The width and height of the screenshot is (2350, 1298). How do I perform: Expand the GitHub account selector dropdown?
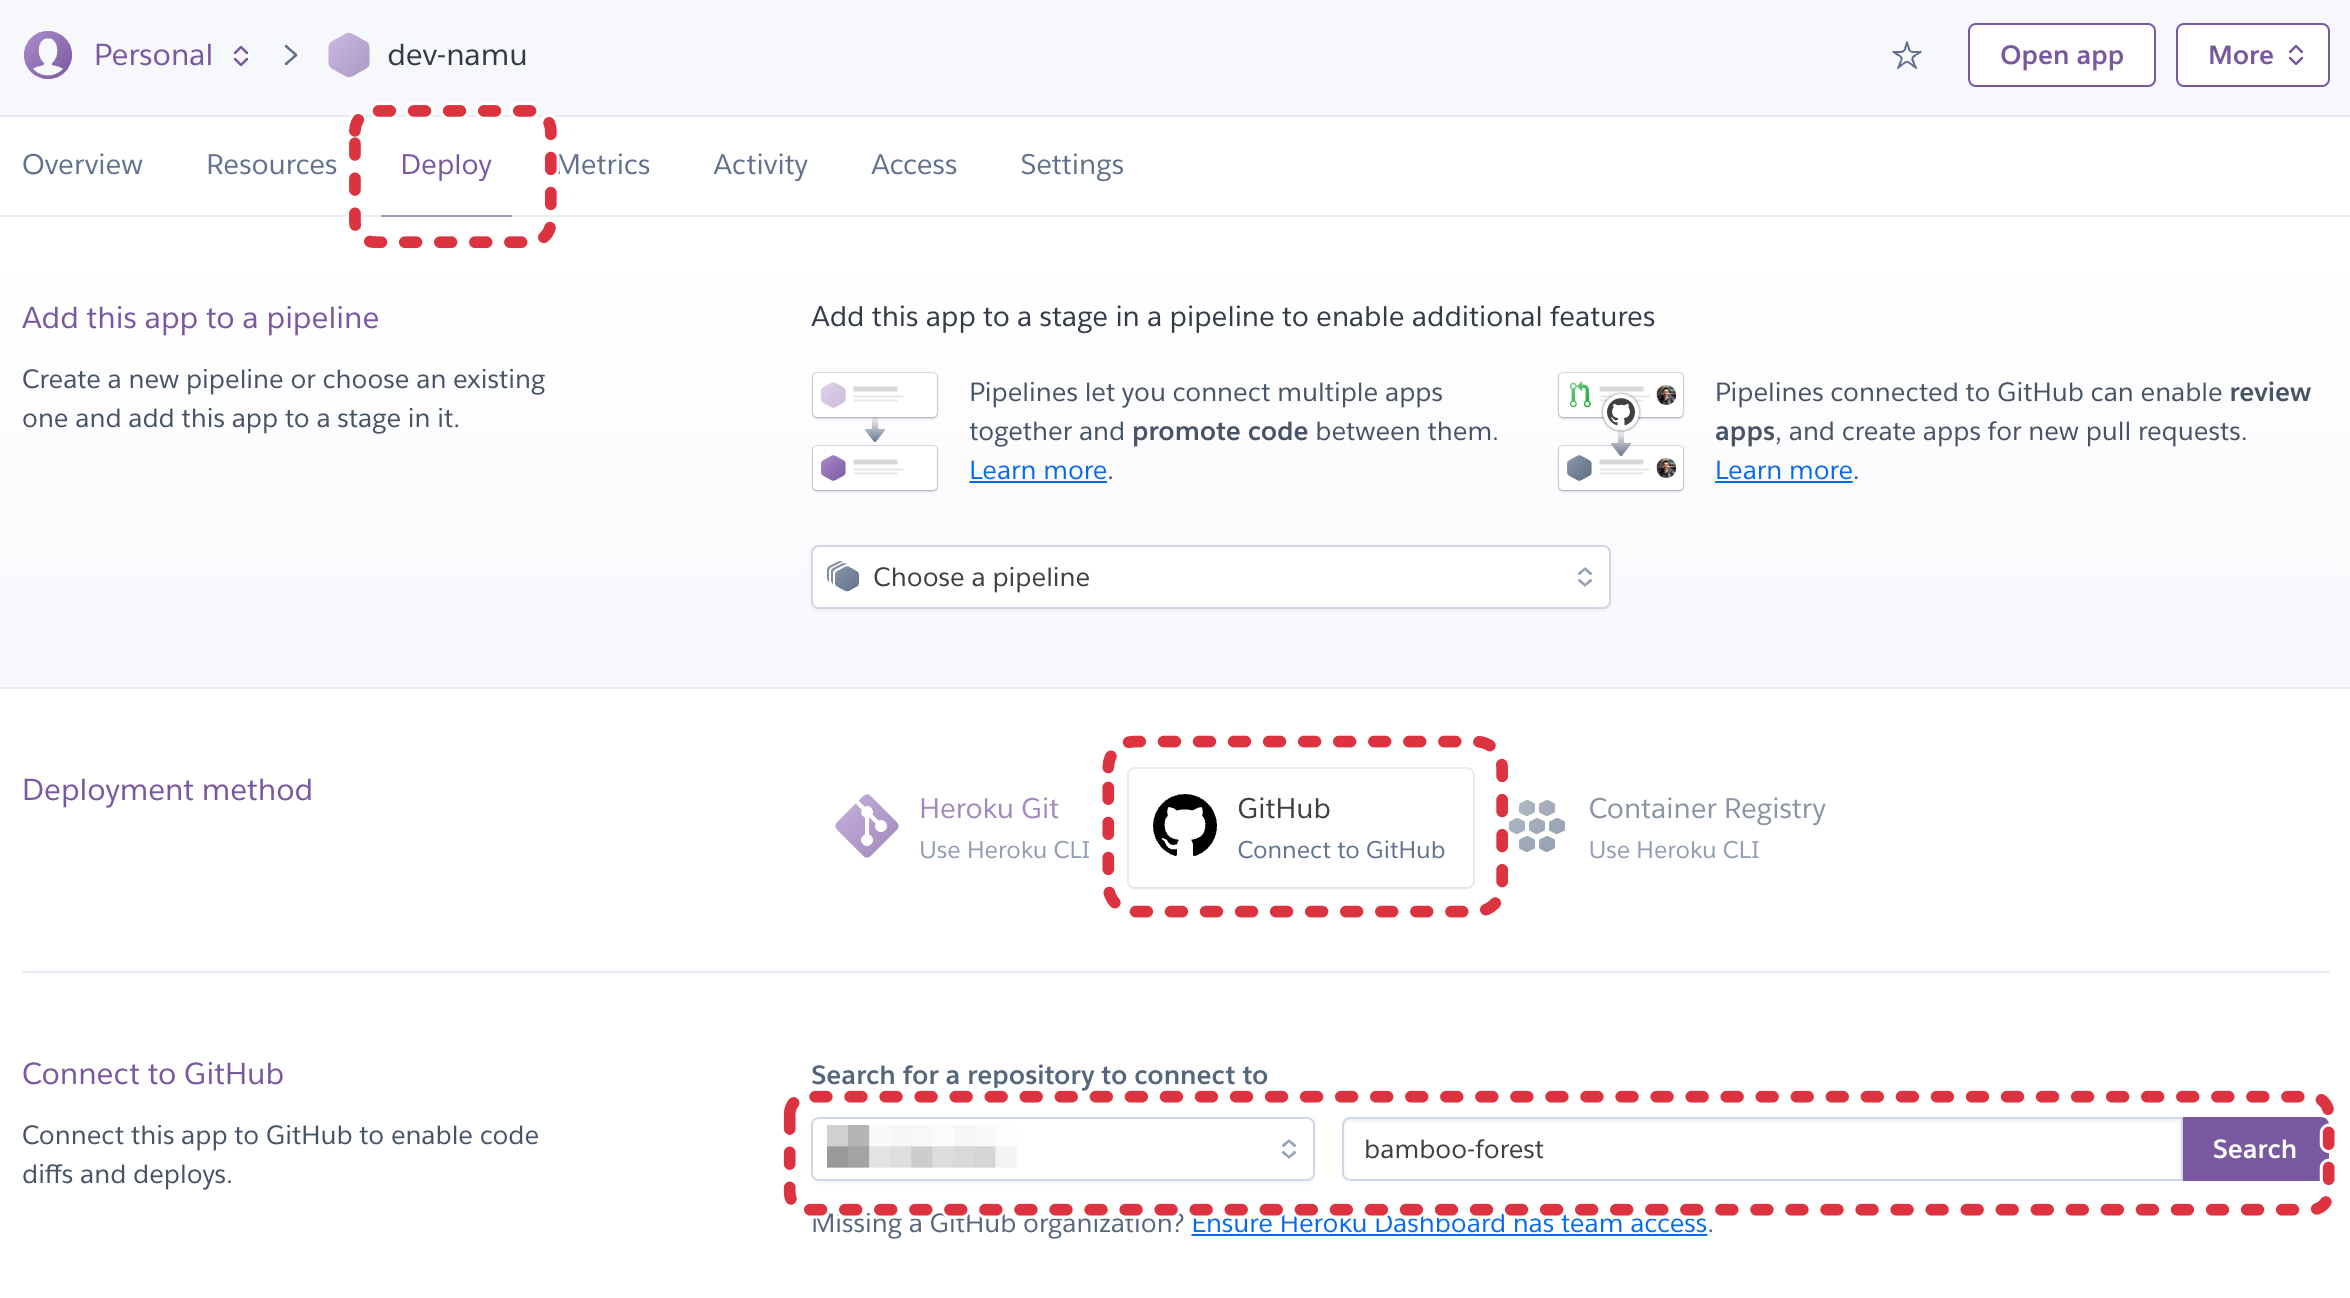[1062, 1149]
